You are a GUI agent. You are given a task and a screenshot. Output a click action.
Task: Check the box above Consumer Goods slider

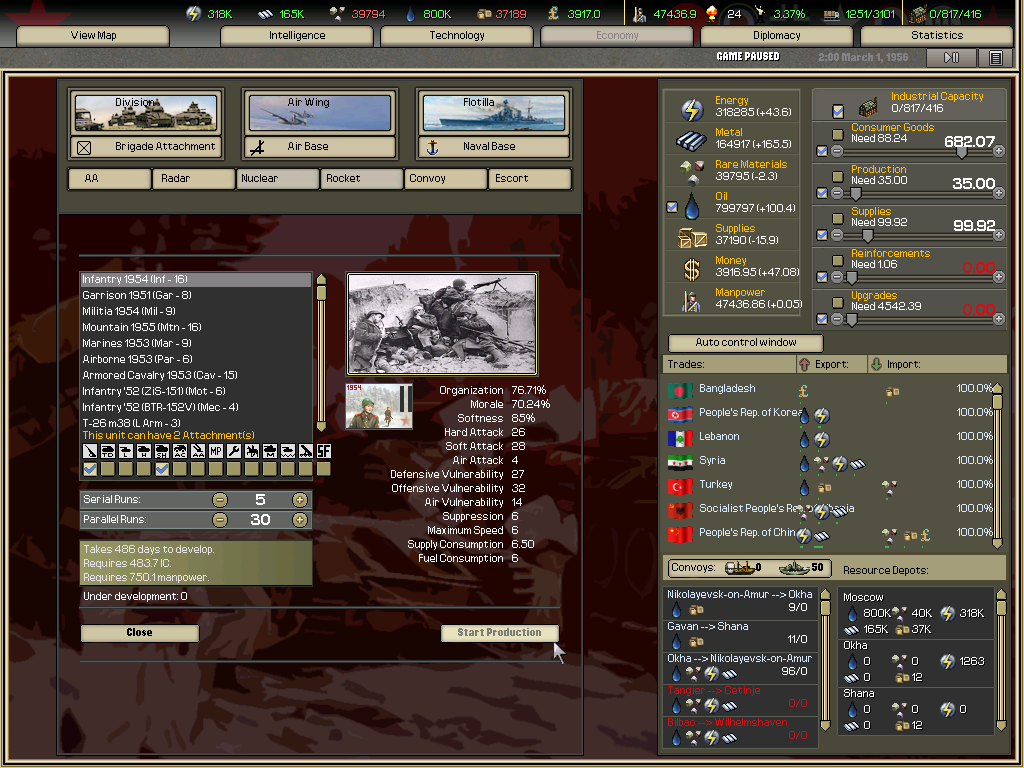pos(838,134)
